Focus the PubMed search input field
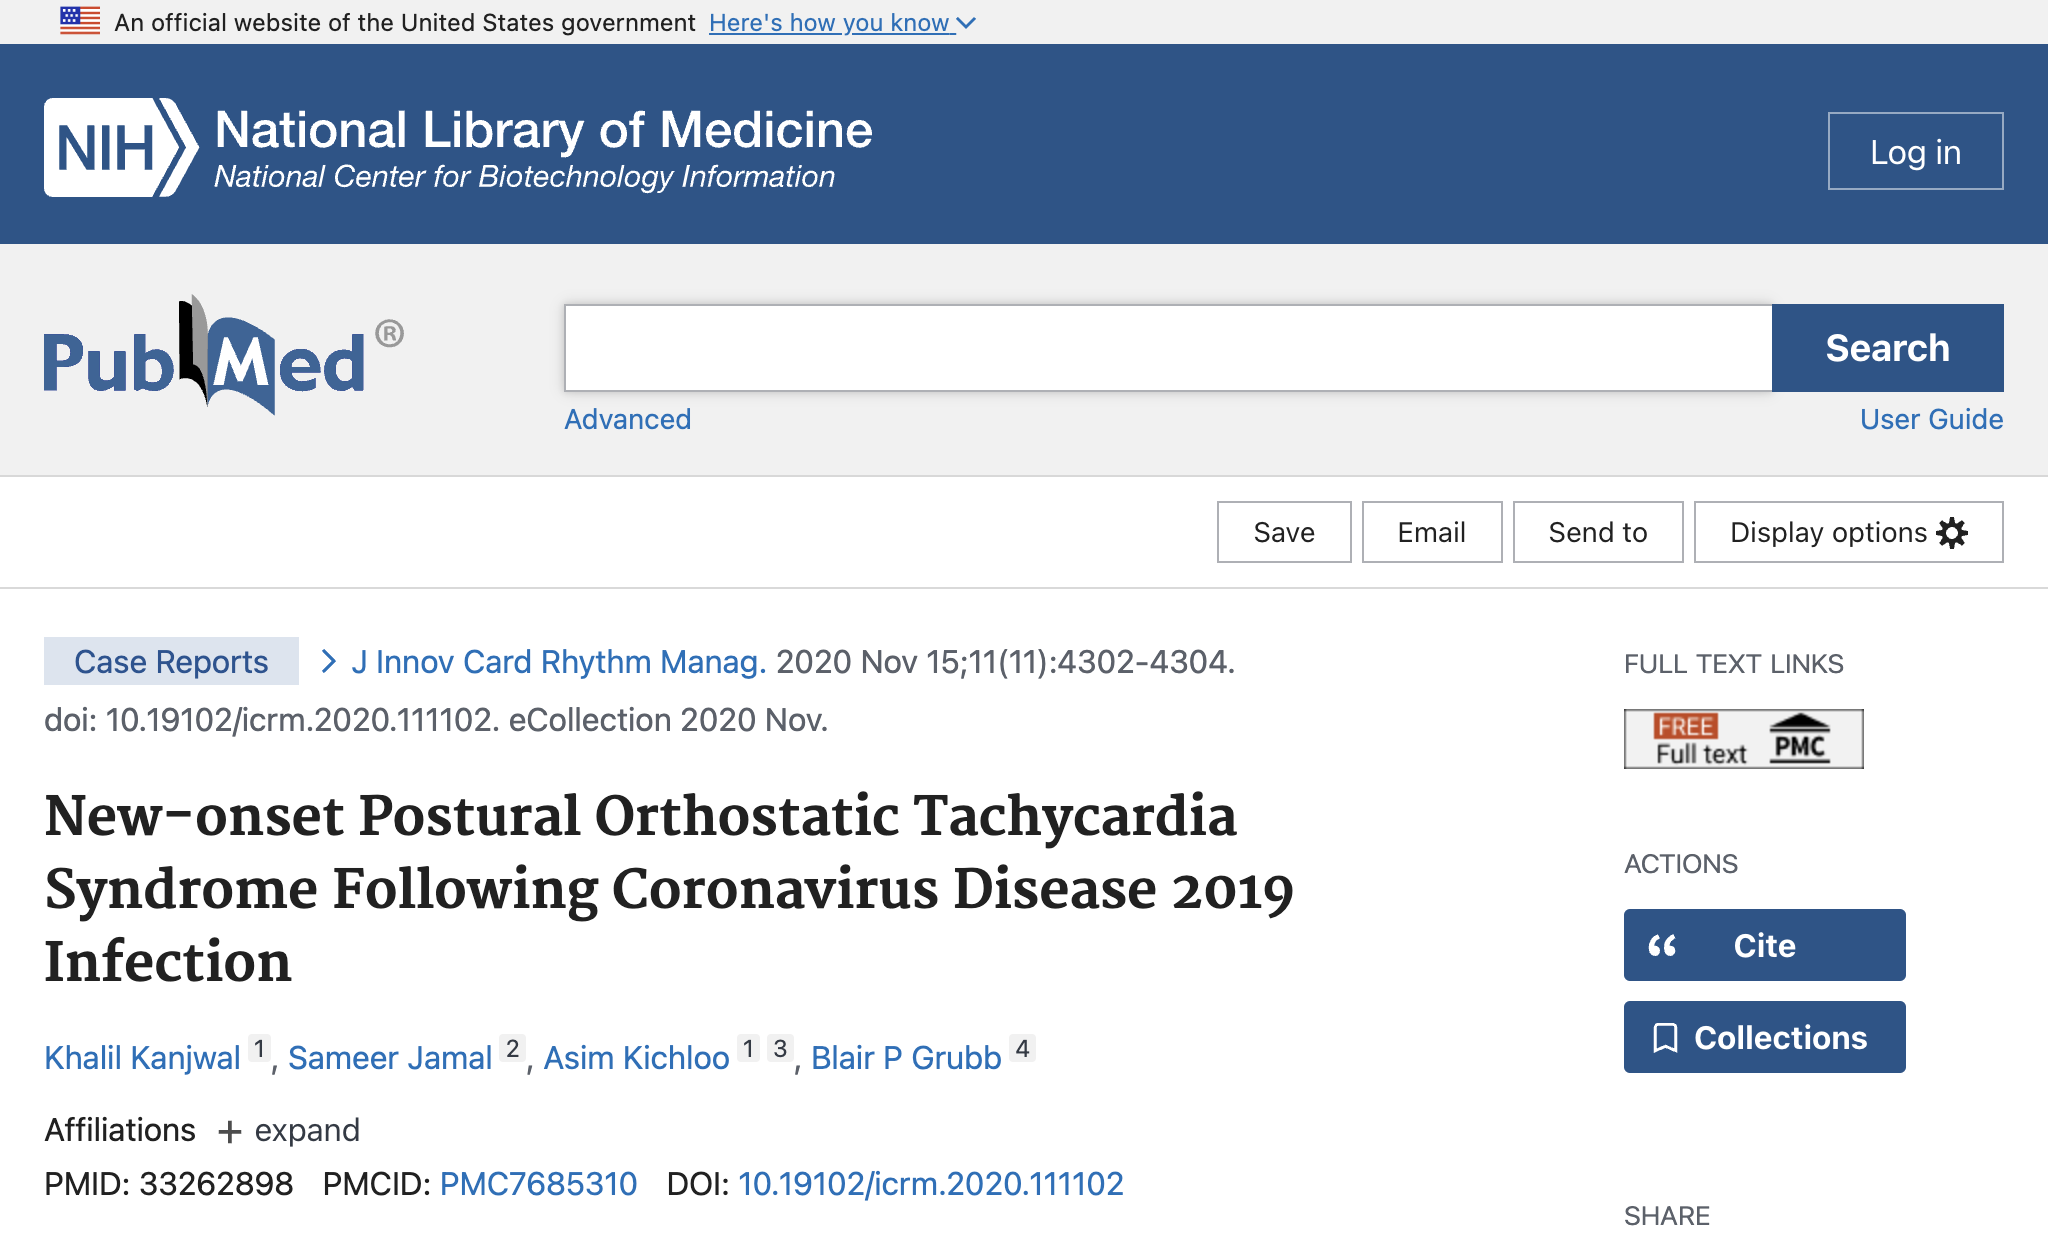Screen dimensions: 2048x1258 pyautogui.click(x=1168, y=348)
